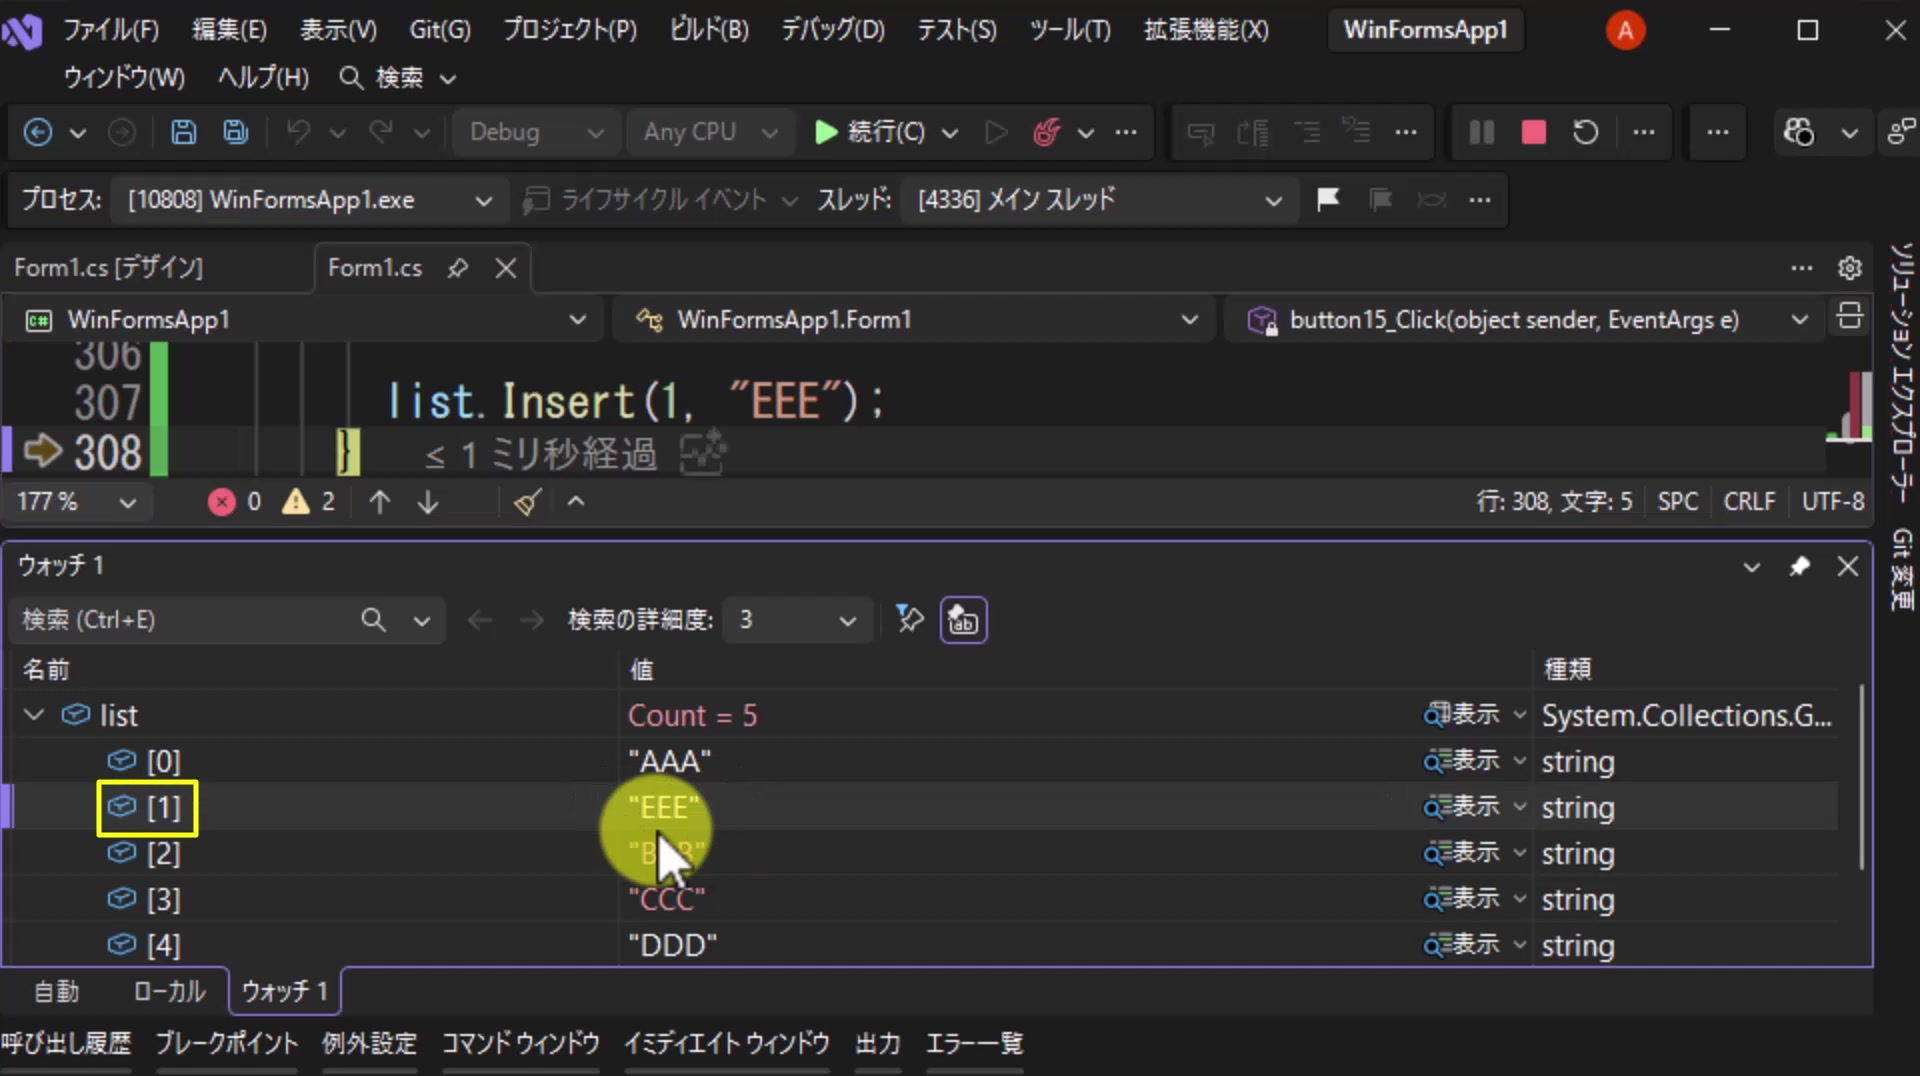Open the エラー一覧 tab
Screen dimensions: 1920x1076
pyautogui.click(x=975, y=1044)
